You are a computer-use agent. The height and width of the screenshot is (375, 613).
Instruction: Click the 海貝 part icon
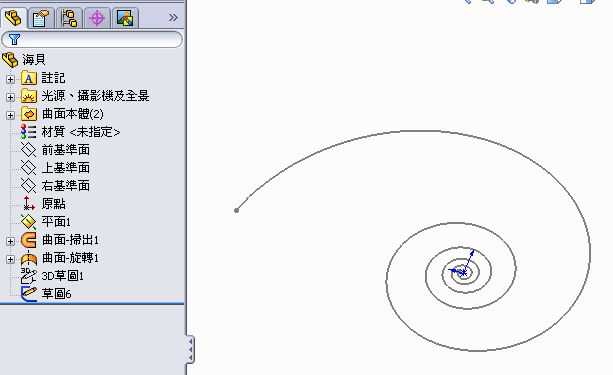click(10, 60)
